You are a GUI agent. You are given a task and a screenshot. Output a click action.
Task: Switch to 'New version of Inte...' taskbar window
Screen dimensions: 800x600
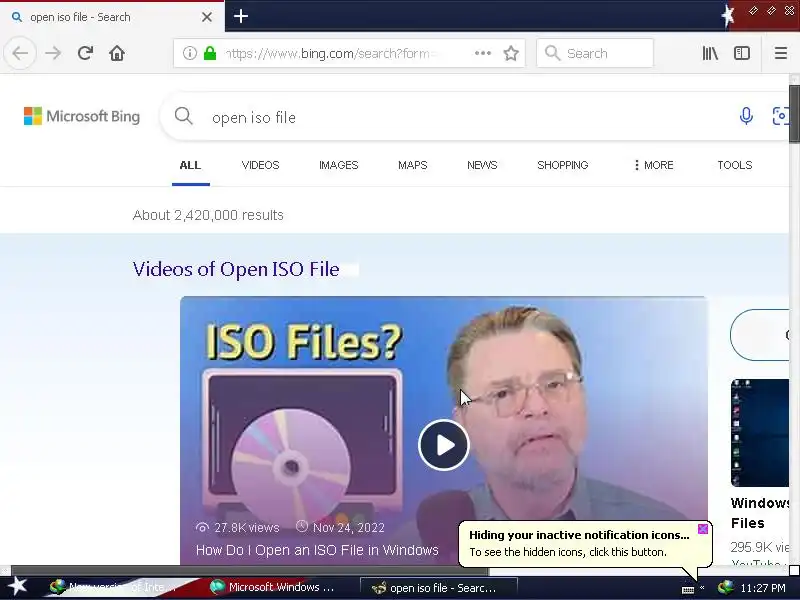pyautogui.click(x=114, y=587)
